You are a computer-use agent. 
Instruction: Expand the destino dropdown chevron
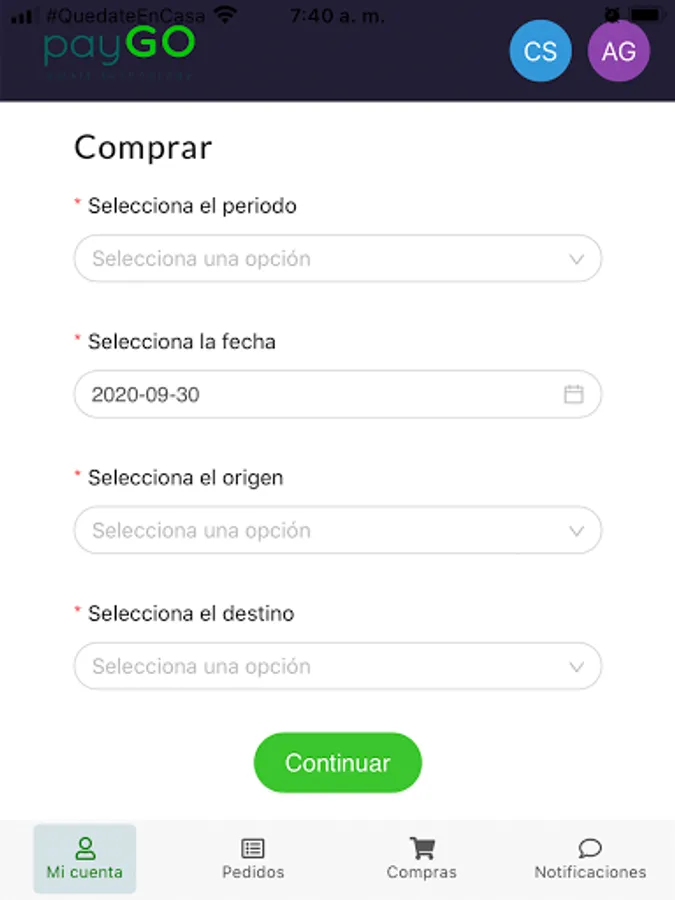[x=576, y=667]
